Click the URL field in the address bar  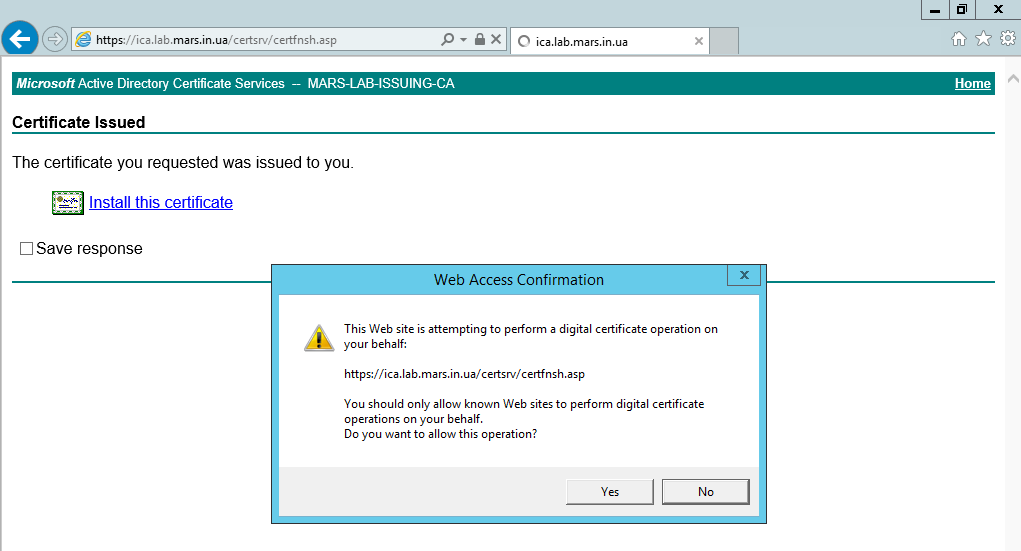coord(260,40)
